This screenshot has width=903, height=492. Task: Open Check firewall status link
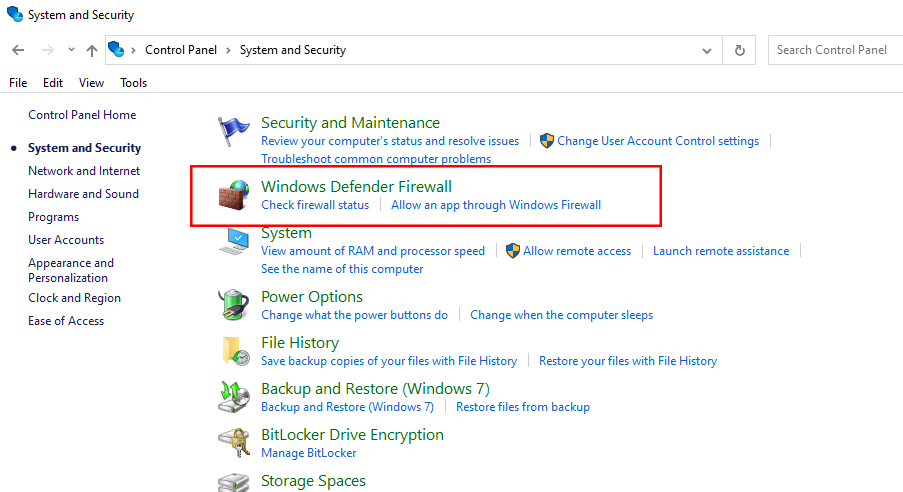point(315,205)
